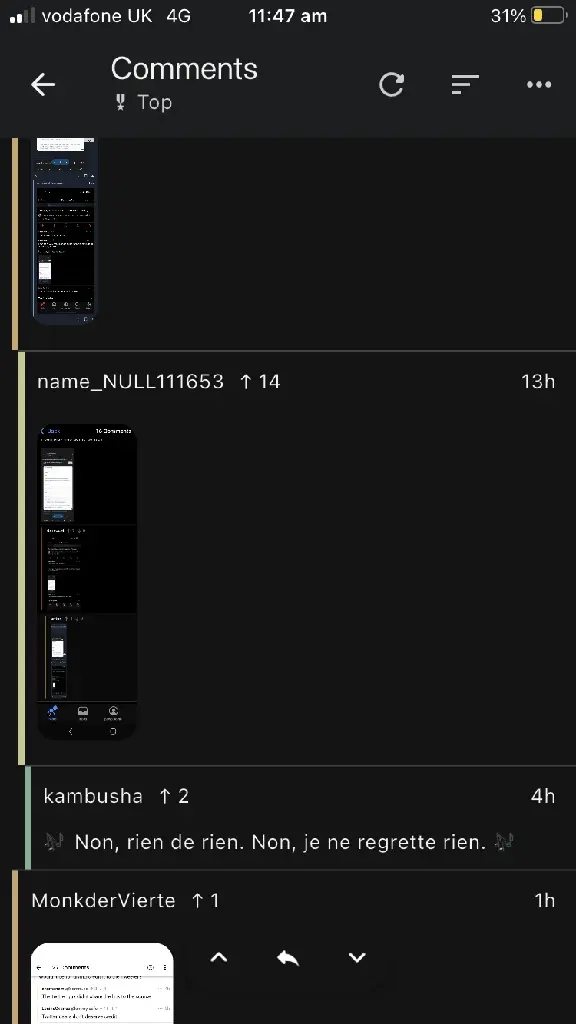Tap the upvote count on kambusha's comment
This screenshot has height=1024, width=576.
coord(174,796)
